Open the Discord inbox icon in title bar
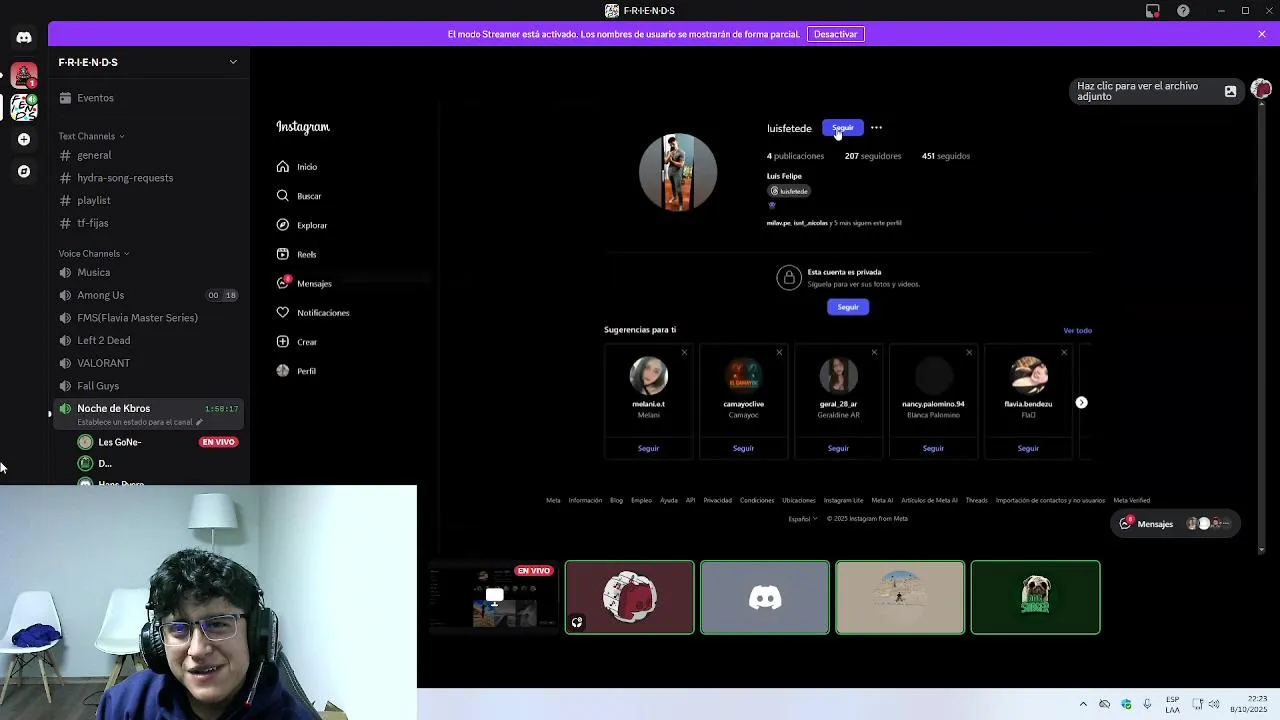Image resolution: width=1280 pixels, height=720 pixels. coord(1153,11)
